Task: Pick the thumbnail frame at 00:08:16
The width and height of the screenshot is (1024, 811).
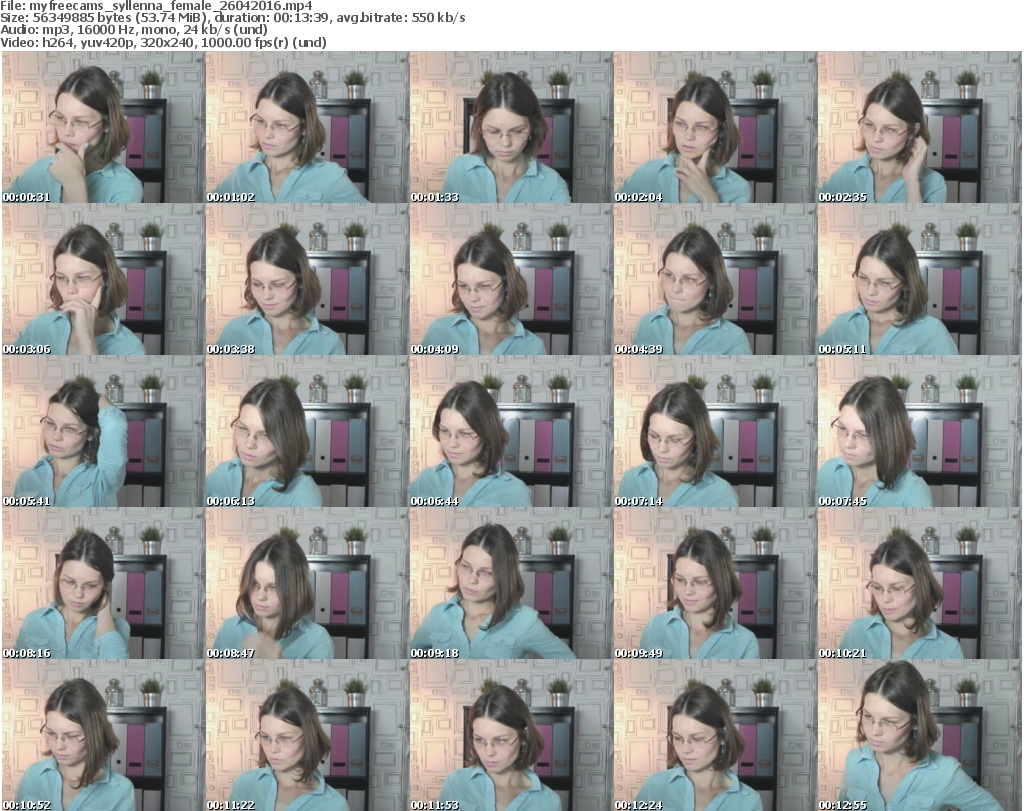Action: tap(103, 584)
